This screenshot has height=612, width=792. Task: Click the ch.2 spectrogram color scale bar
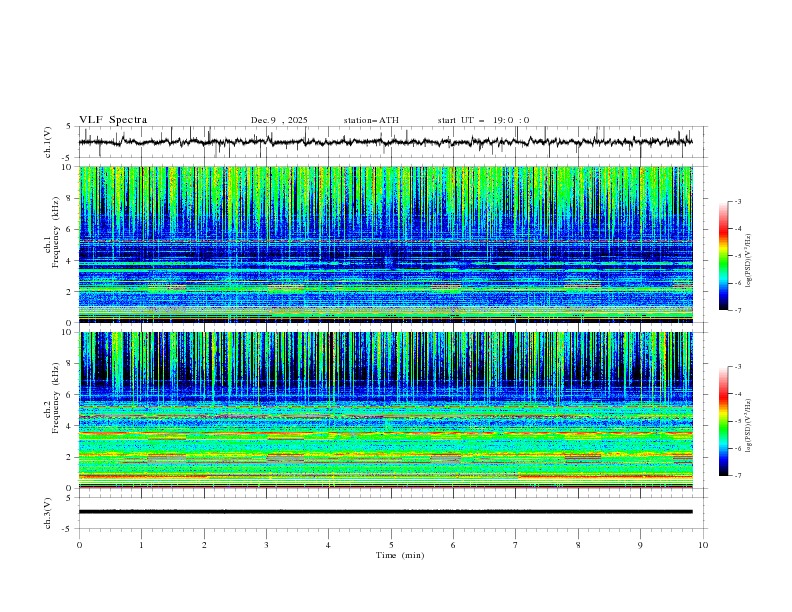pos(723,421)
